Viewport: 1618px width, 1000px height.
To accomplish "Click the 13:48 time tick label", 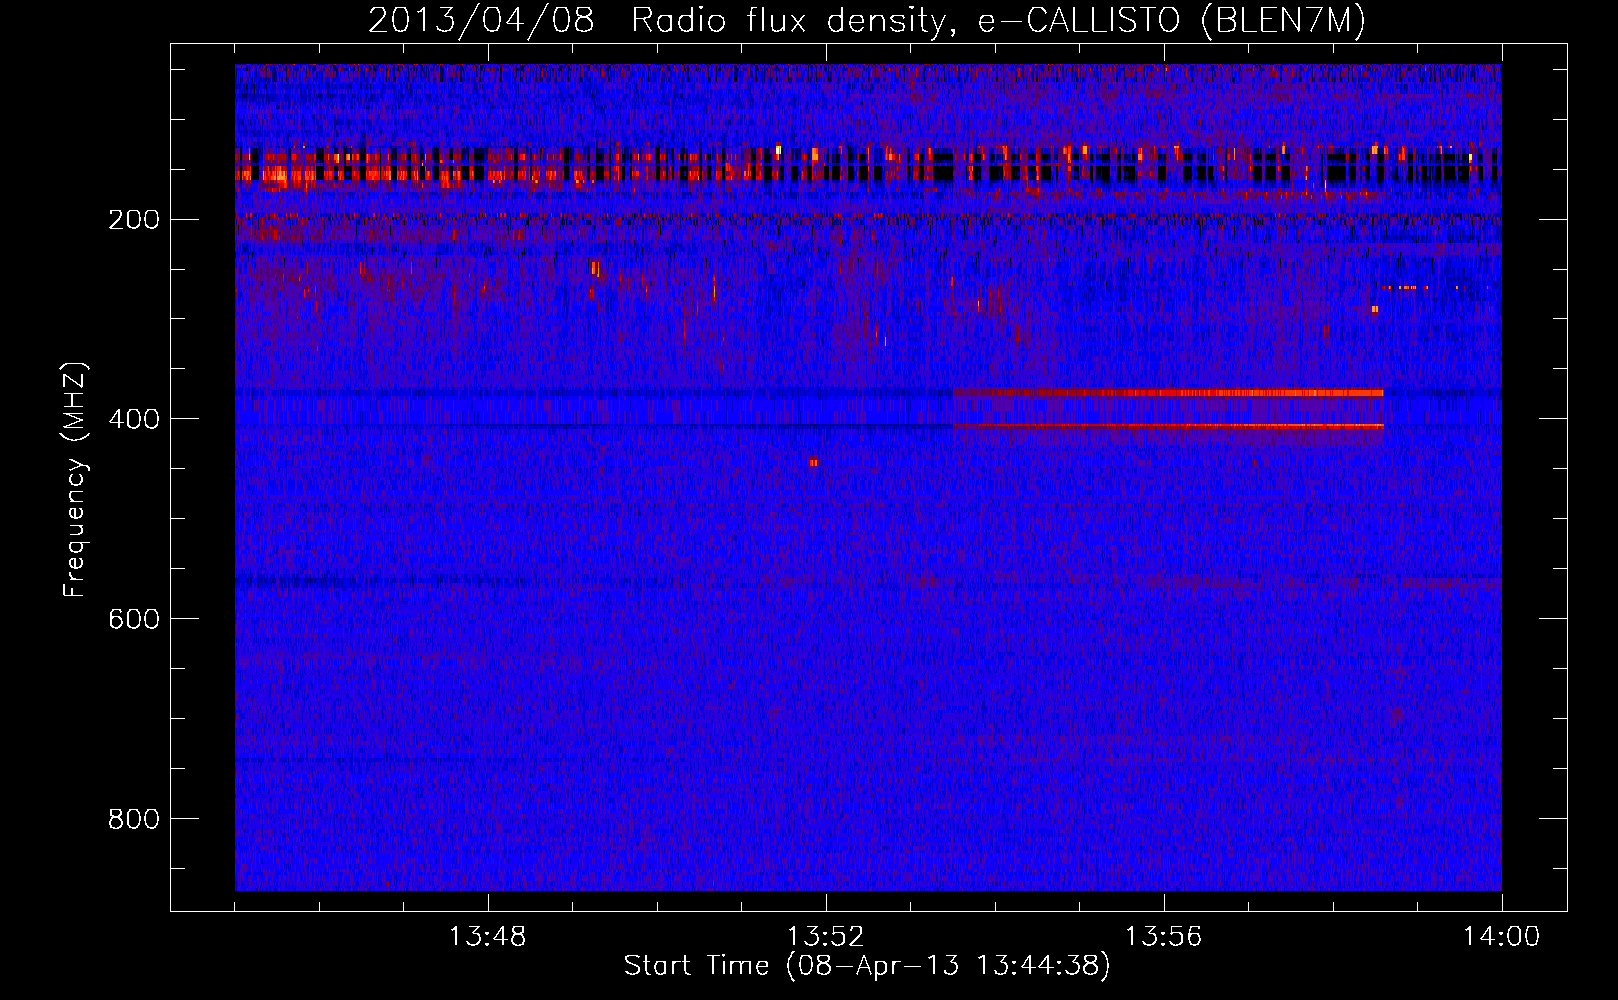I will pos(487,937).
